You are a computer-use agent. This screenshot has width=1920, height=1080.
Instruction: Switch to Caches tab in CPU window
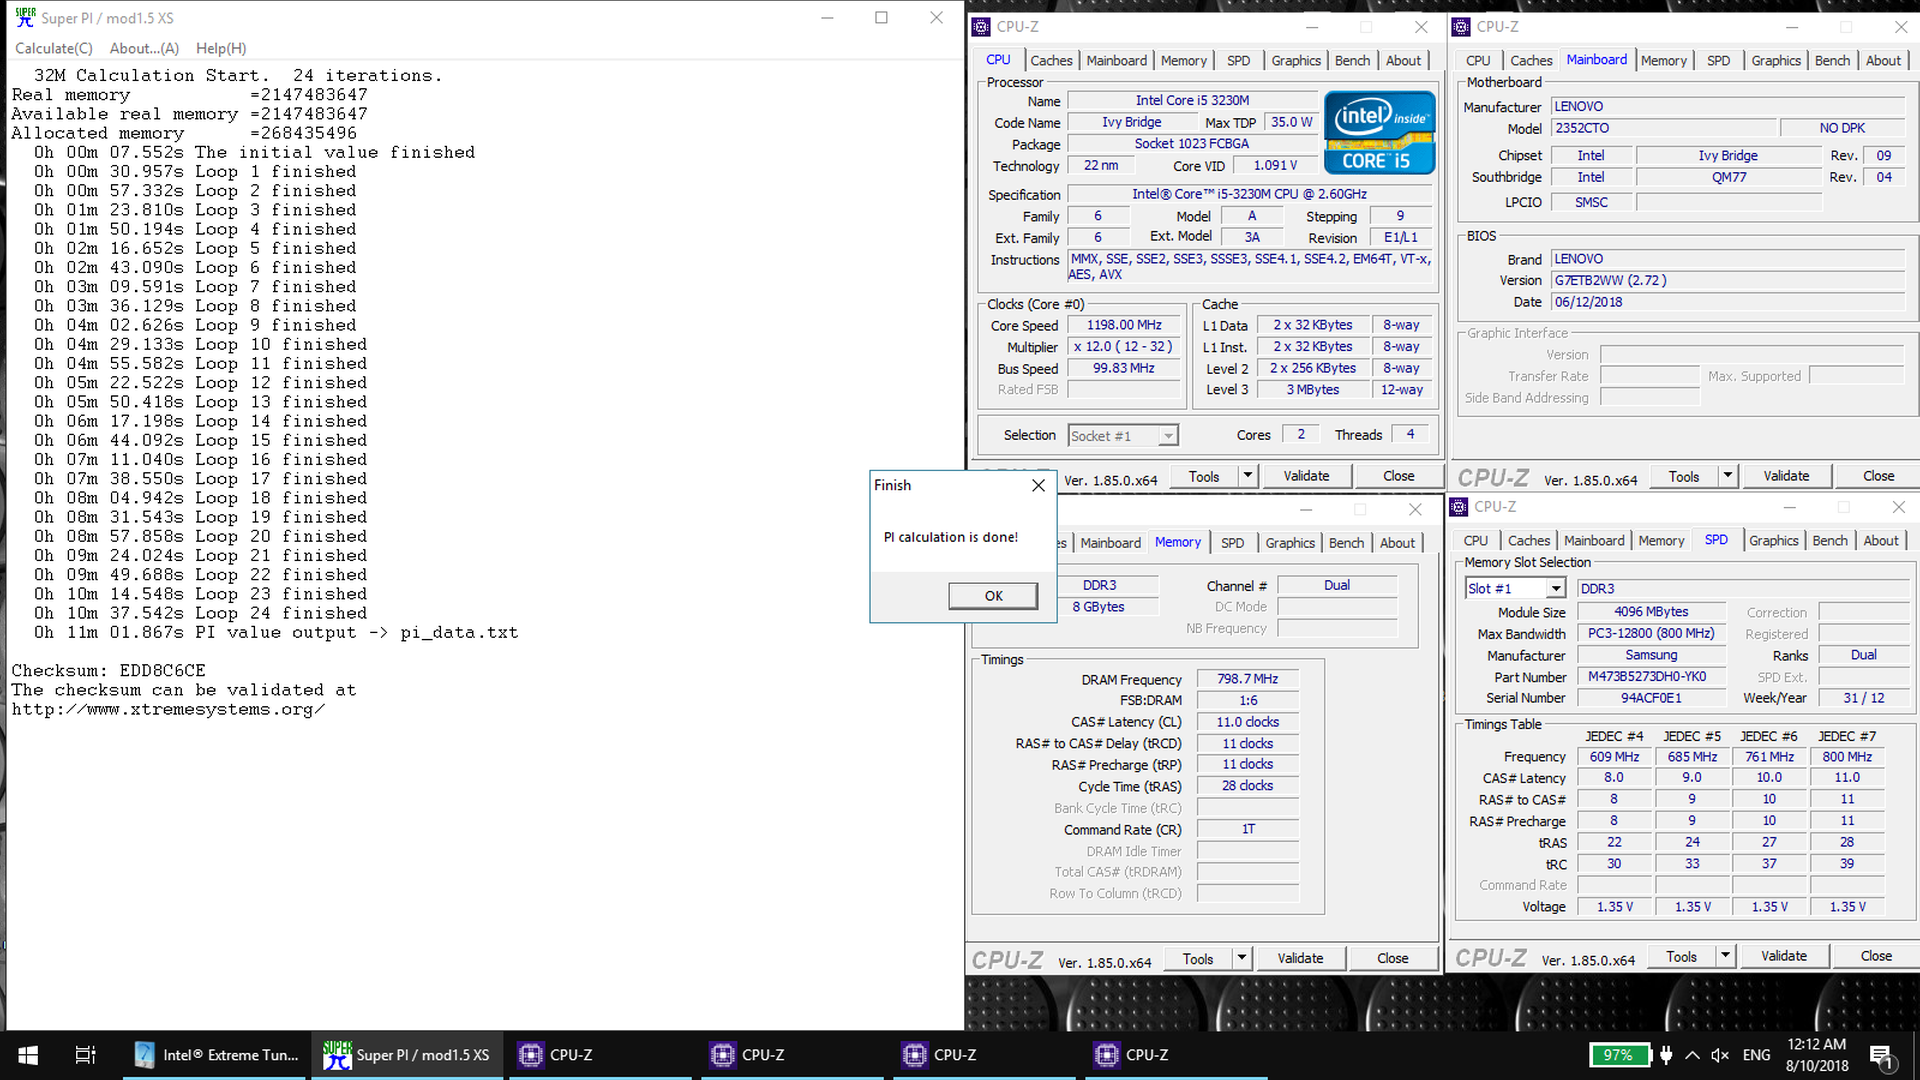tap(1051, 61)
